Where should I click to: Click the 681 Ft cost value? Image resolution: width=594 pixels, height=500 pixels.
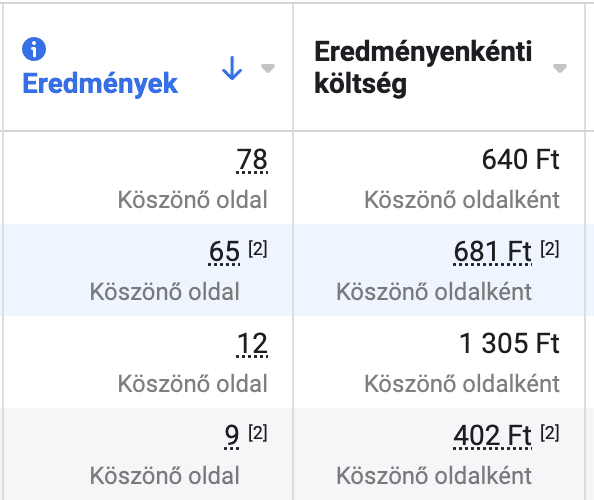click(x=492, y=252)
